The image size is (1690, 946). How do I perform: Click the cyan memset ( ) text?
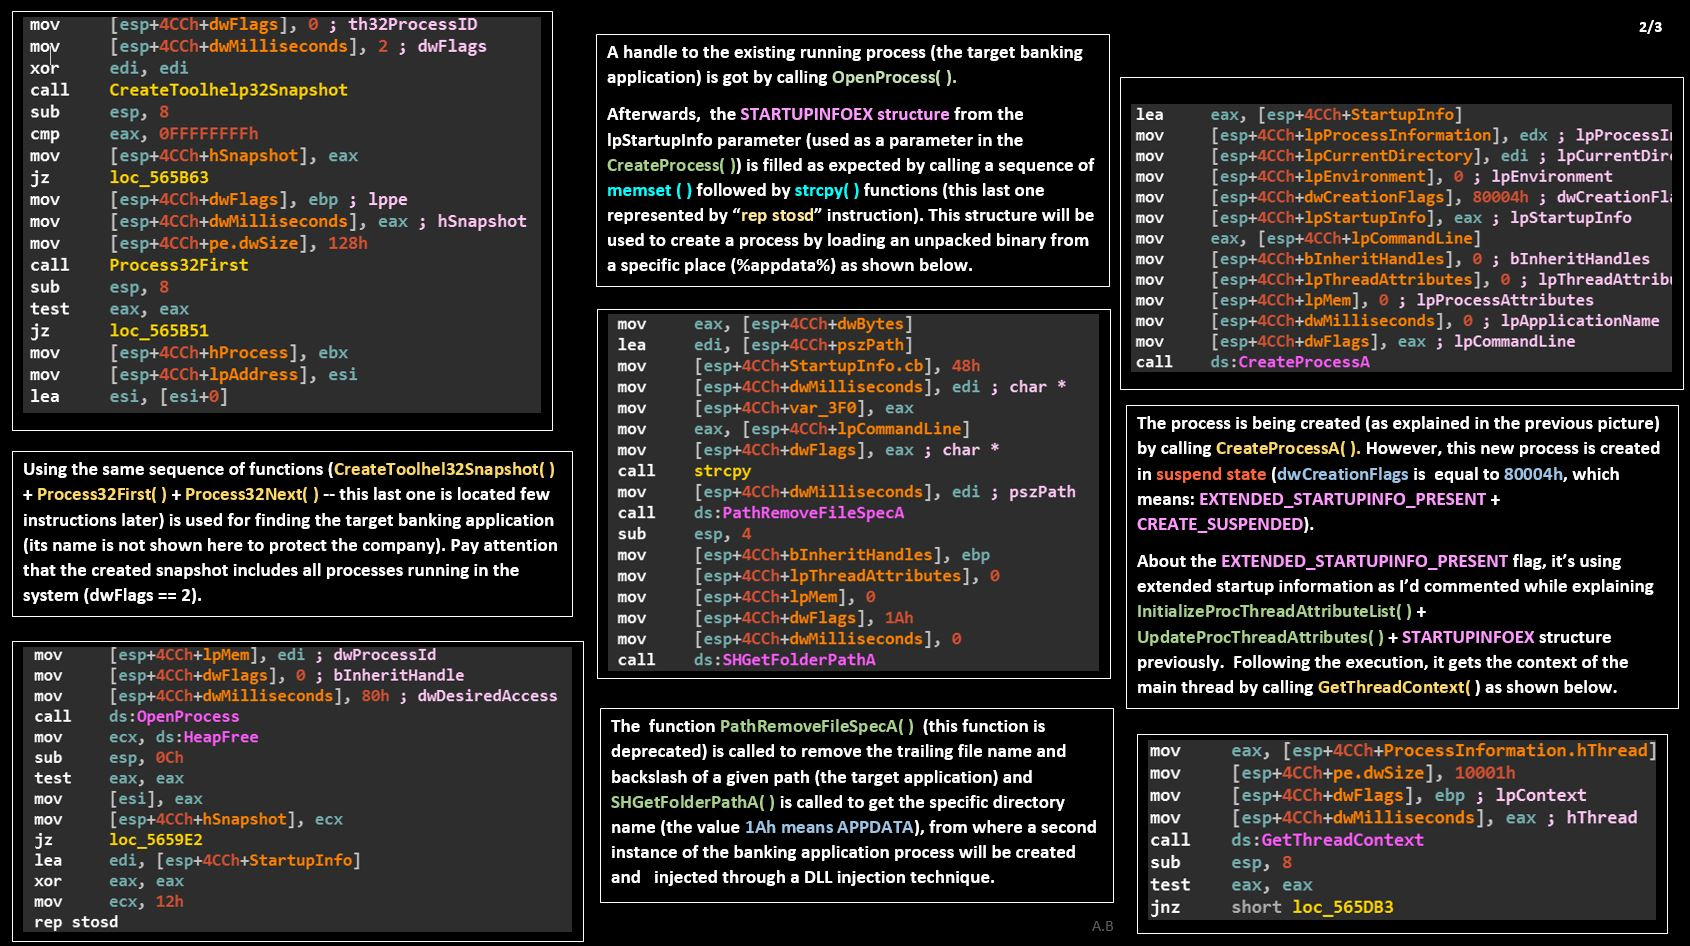pos(649,190)
